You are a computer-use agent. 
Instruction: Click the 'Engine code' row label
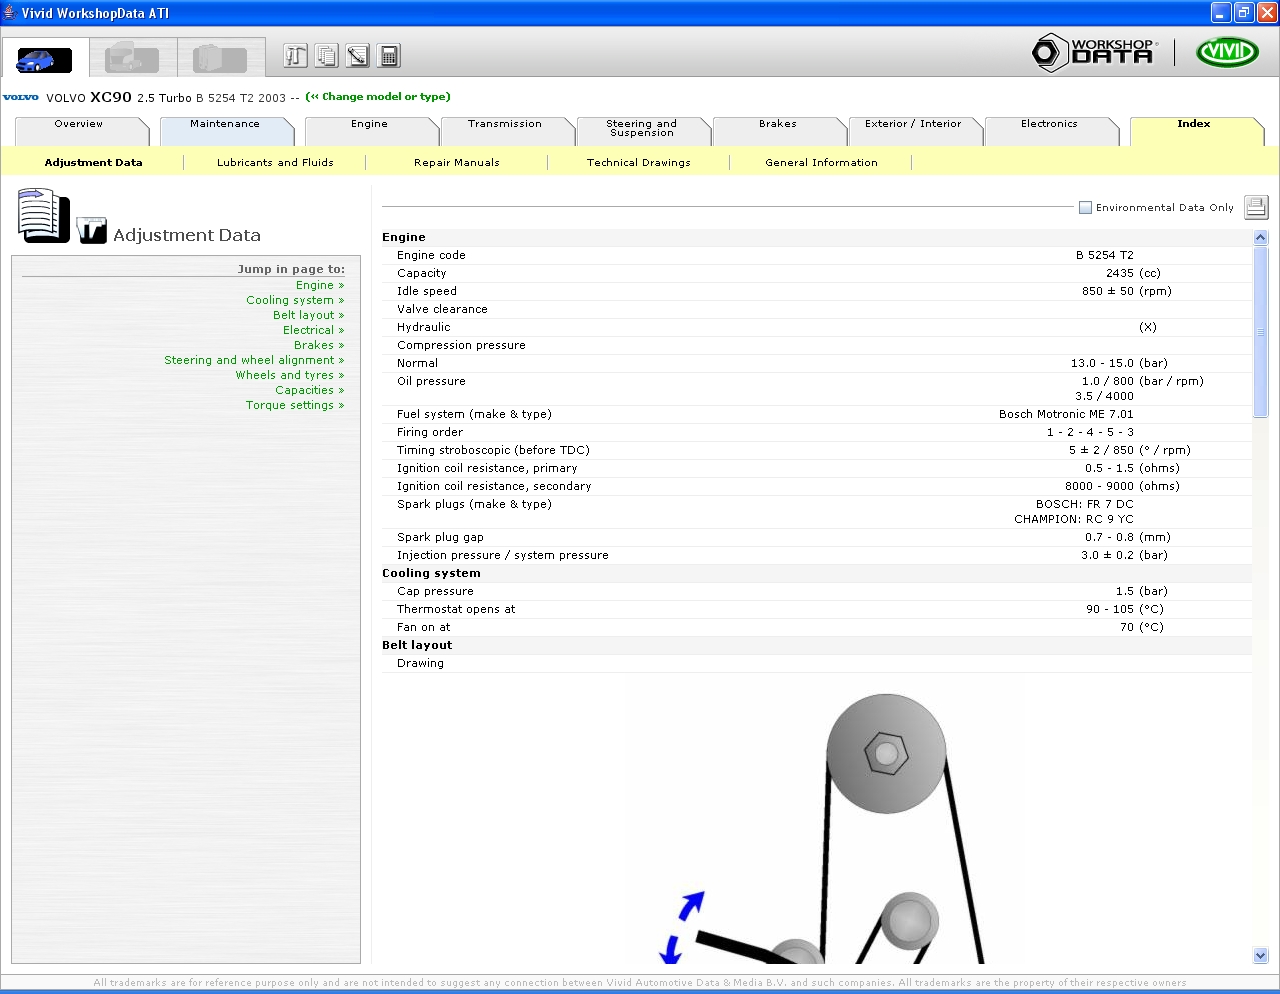click(x=431, y=255)
